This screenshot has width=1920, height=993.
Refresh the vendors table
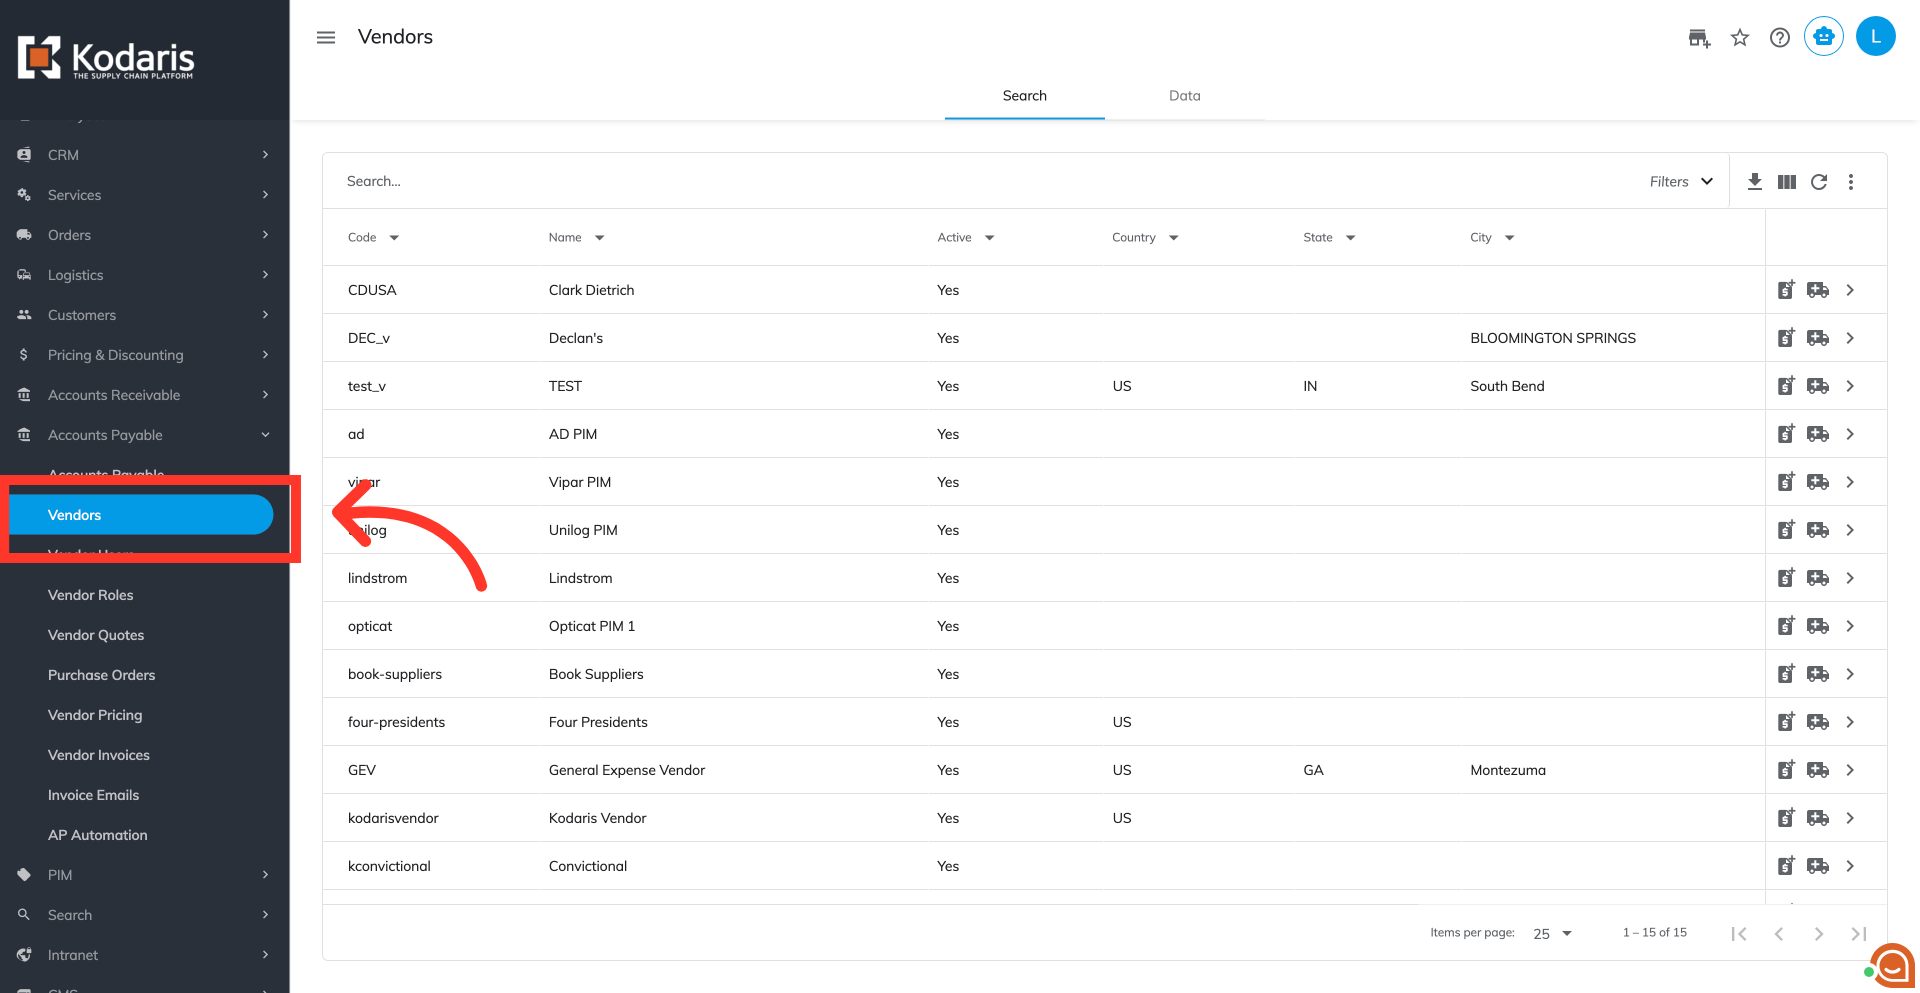pos(1819,182)
